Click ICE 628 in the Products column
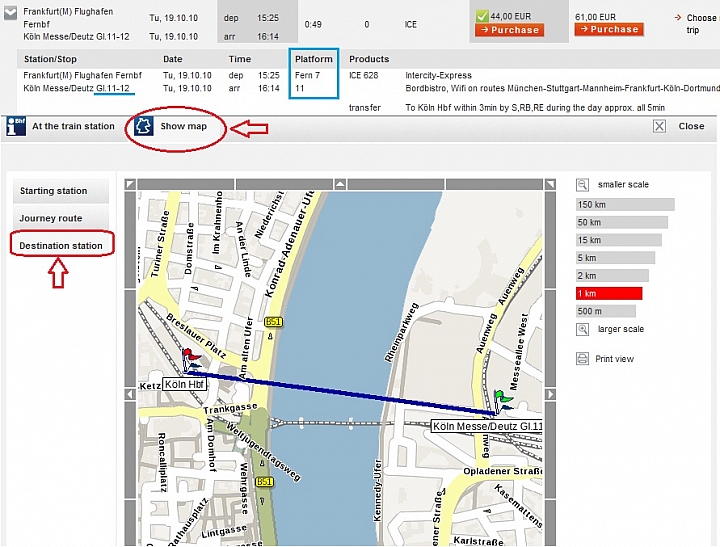Viewport: 720px width, 547px height. point(364,75)
